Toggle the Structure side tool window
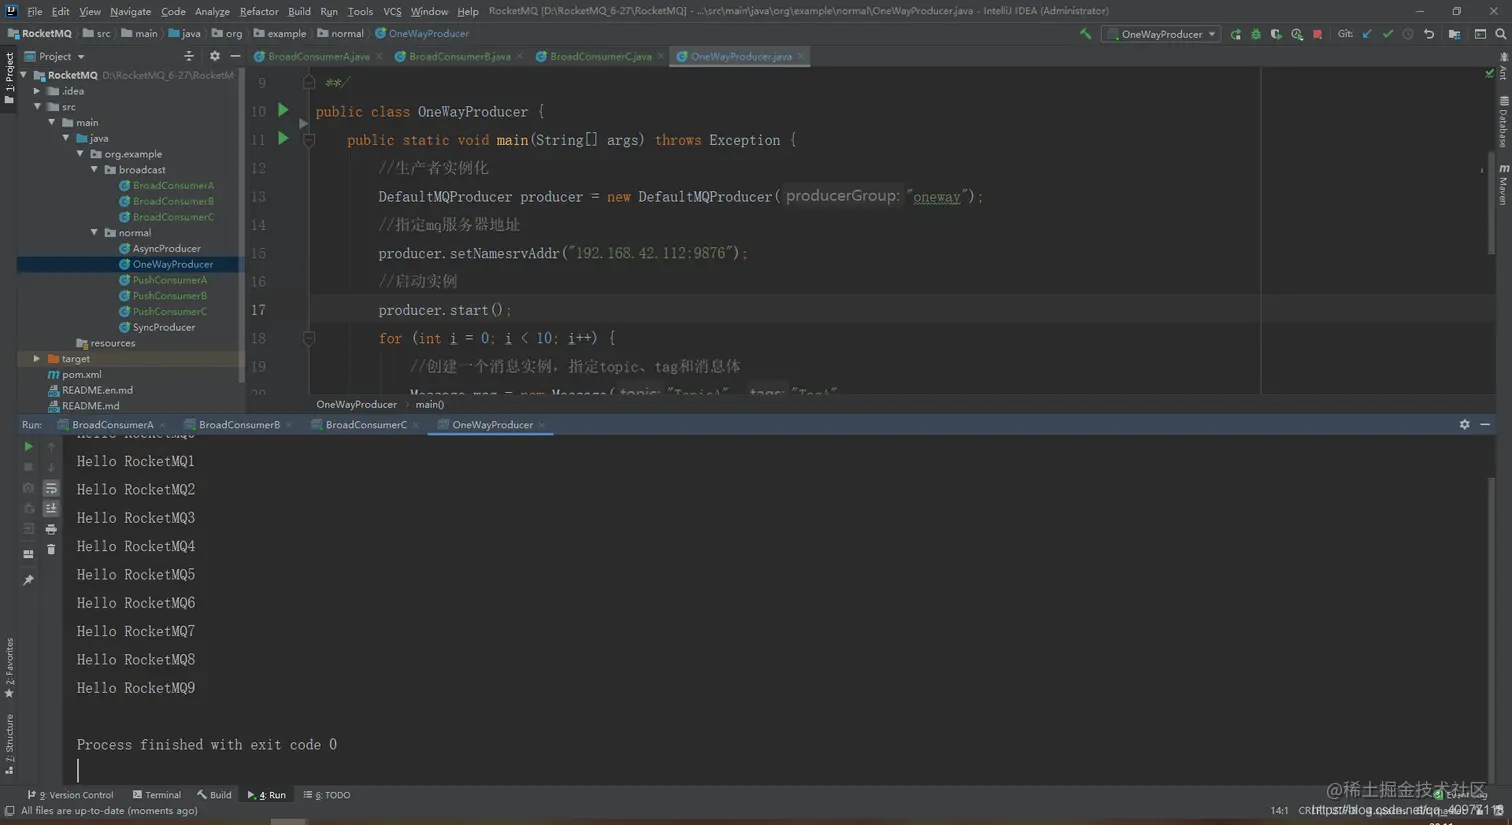The height and width of the screenshot is (825, 1512). [x=9, y=745]
